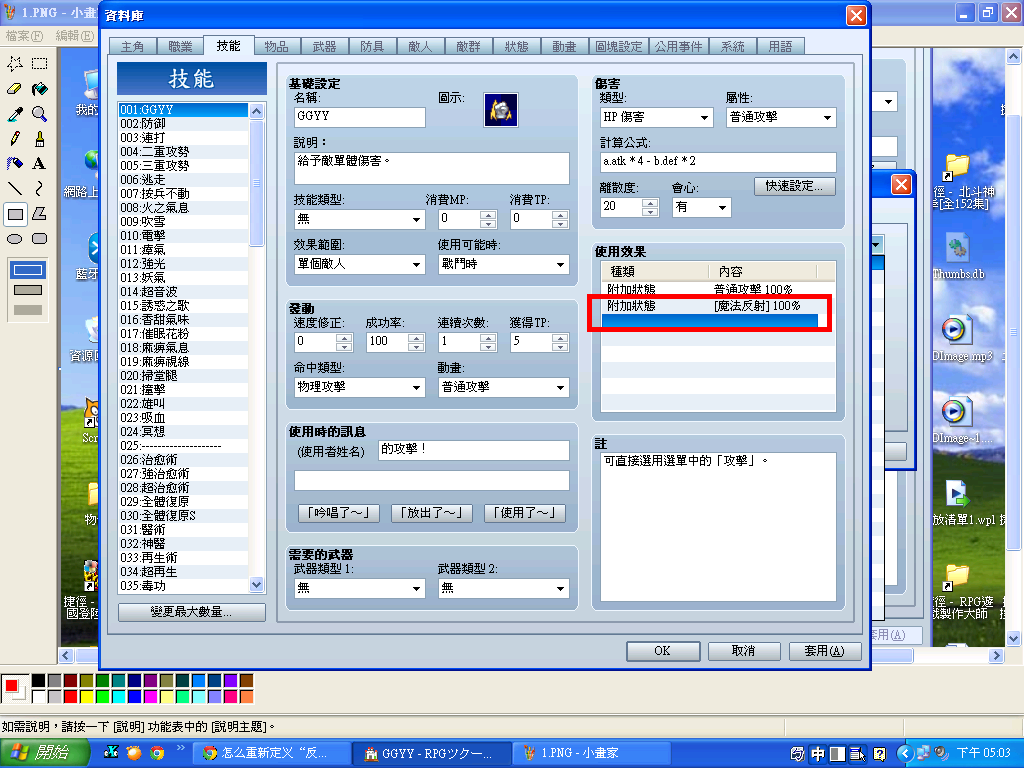This screenshot has height=768, width=1024.
Task: Choose the Fill With Color bucket tool
Action: [40, 89]
